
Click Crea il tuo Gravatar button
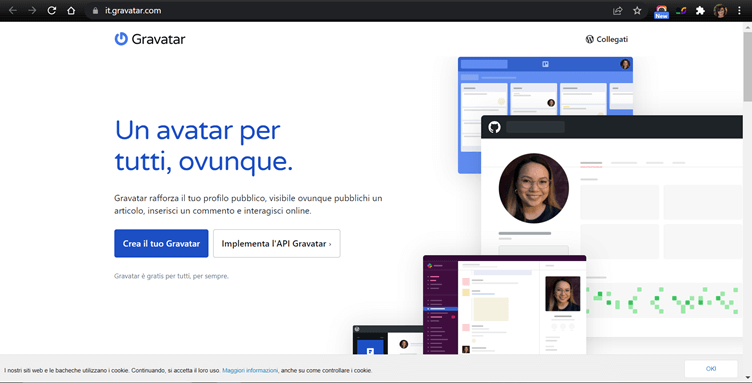pyautogui.click(x=161, y=244)
